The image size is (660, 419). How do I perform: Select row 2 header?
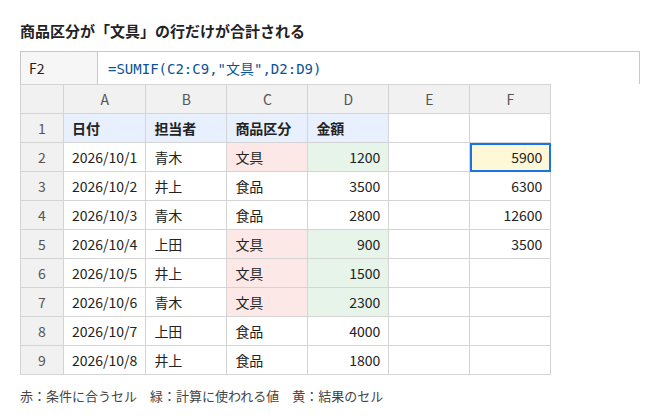coord(42,157)
